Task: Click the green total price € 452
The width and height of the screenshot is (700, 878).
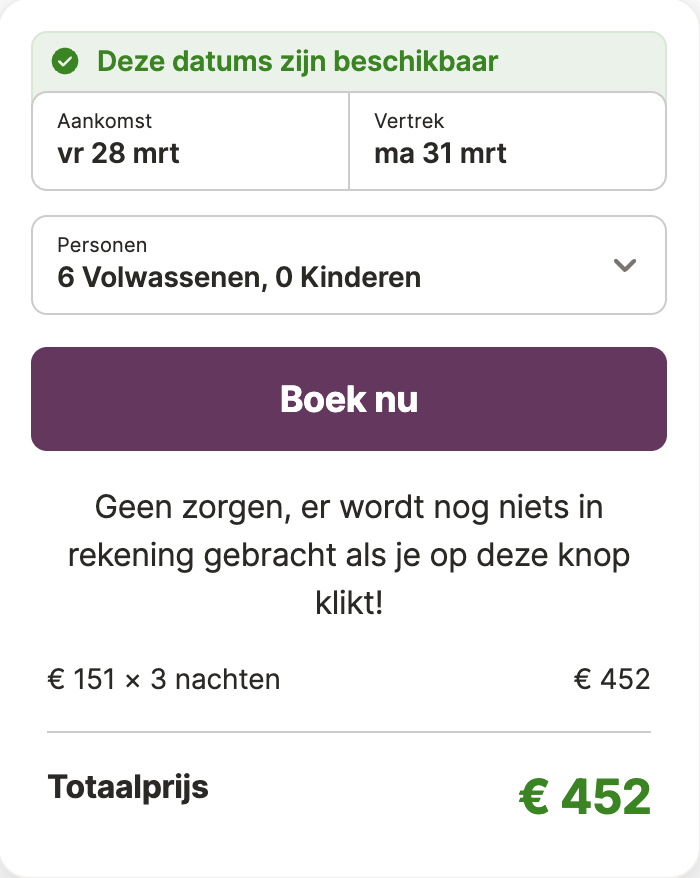Action: (x=585, y=796)
